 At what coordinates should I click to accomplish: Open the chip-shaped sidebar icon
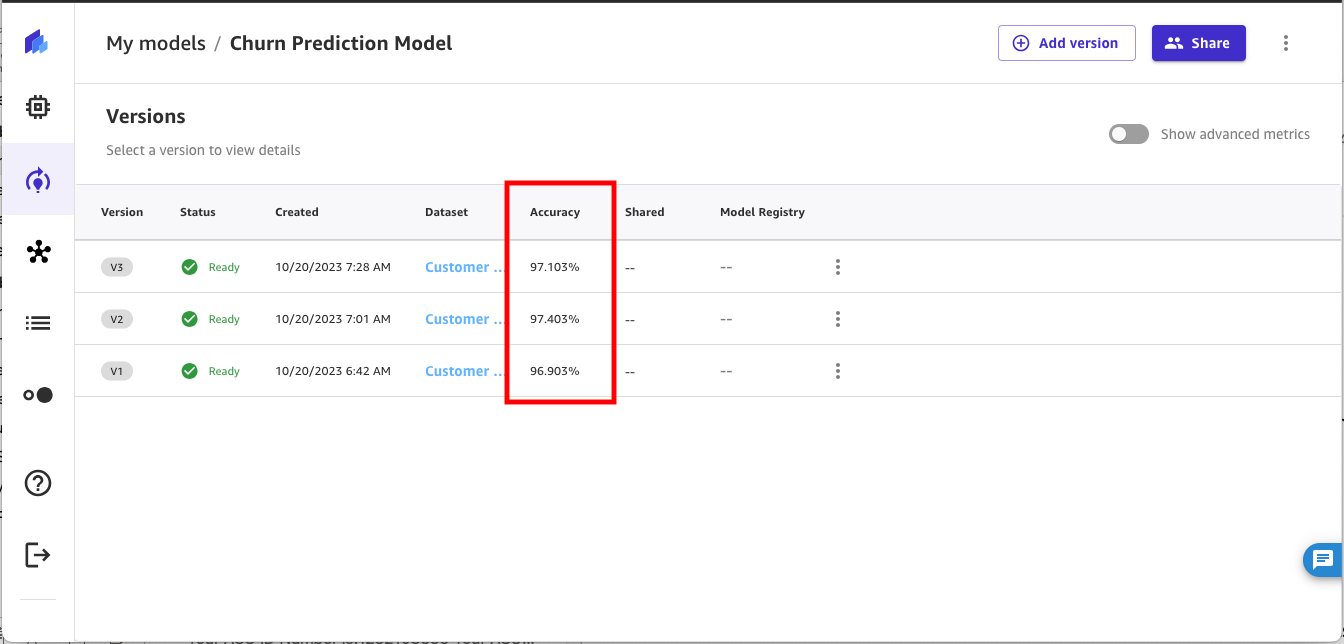(x=38, y=107)
